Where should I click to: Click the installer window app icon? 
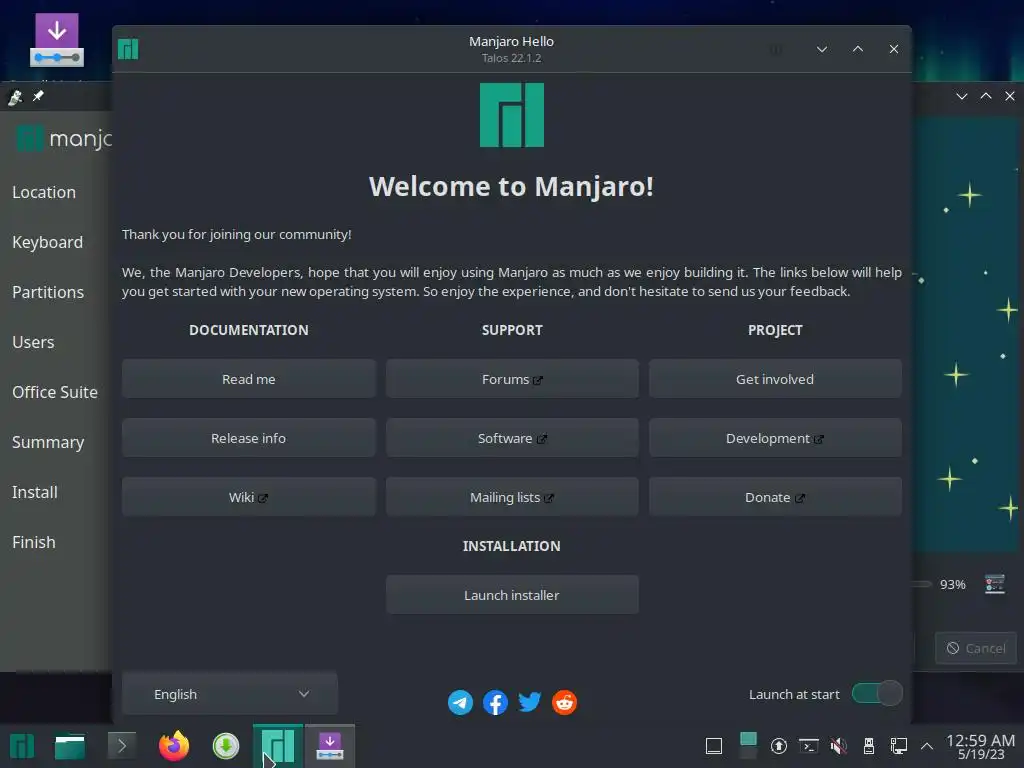pyautogui.click(x=15, y=97)
